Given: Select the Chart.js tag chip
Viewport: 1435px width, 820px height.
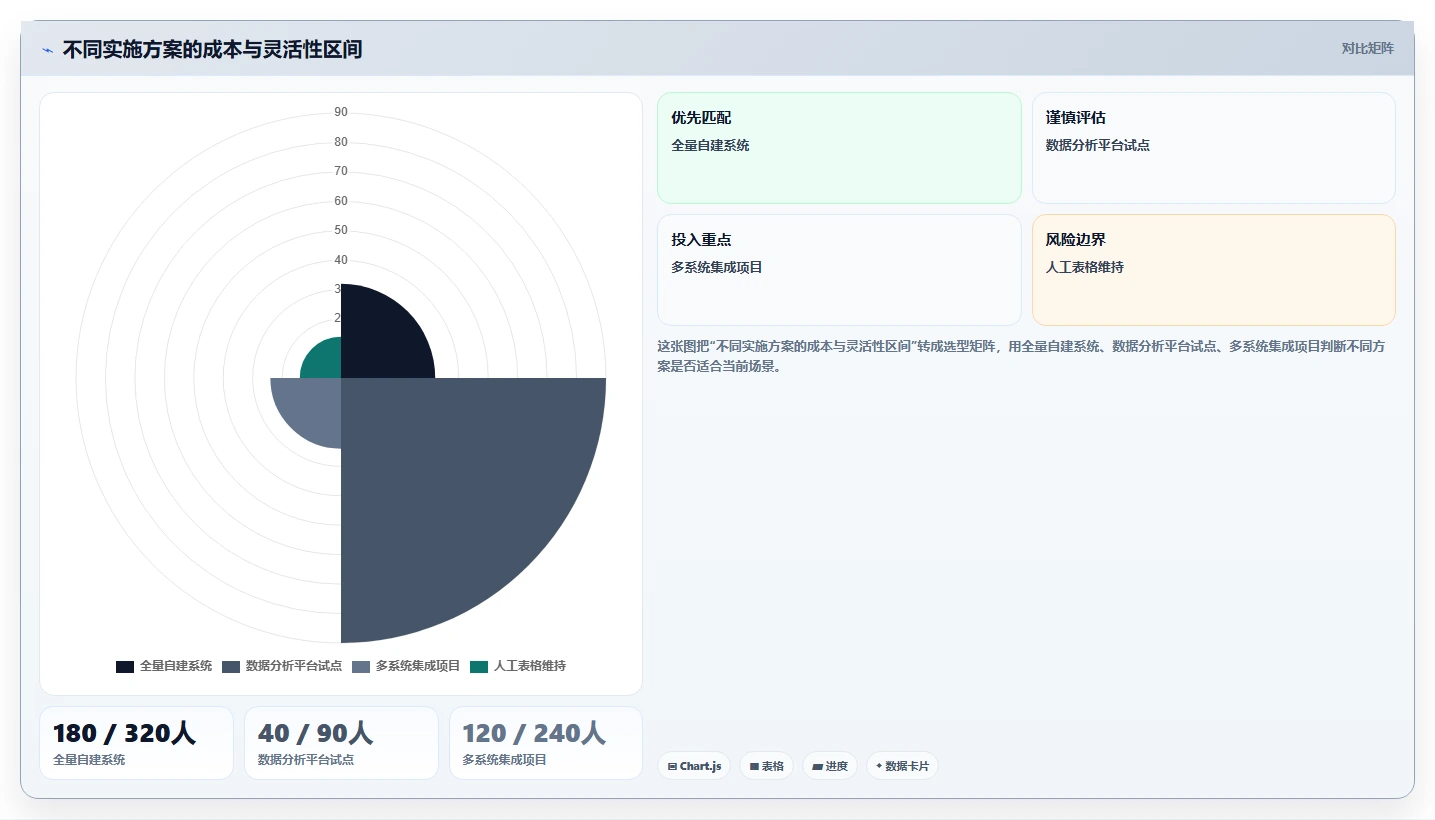Looking at the screenshot, I should (694, 766).
